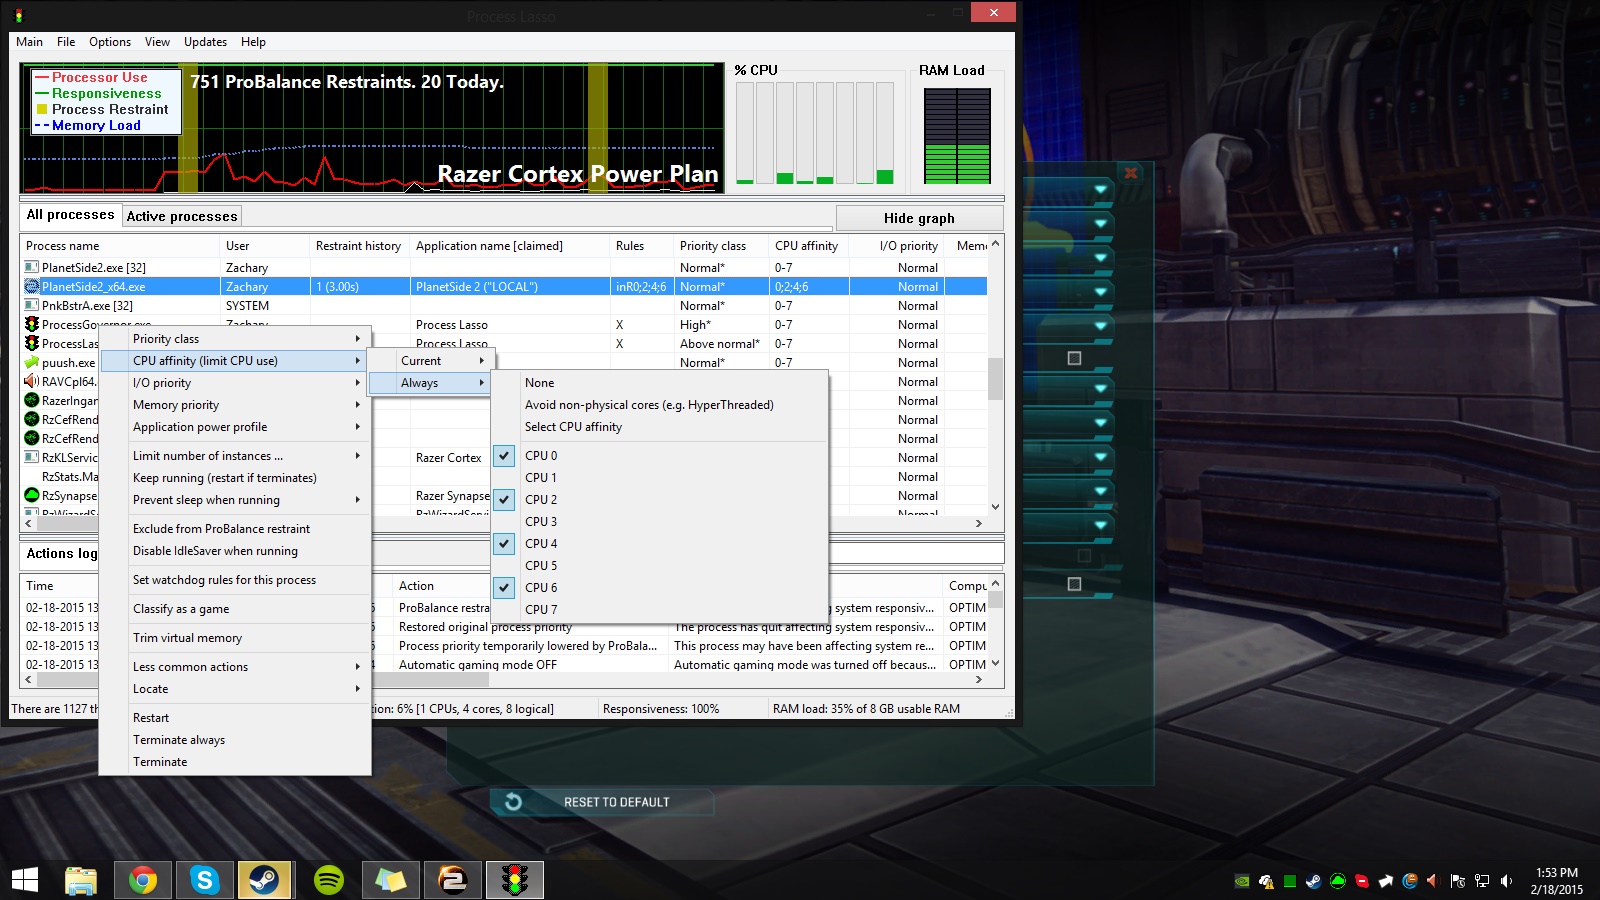
Task: Click the PnkBstrA.exe process icon
Action: pyautogui.click(x=32, y=305)
